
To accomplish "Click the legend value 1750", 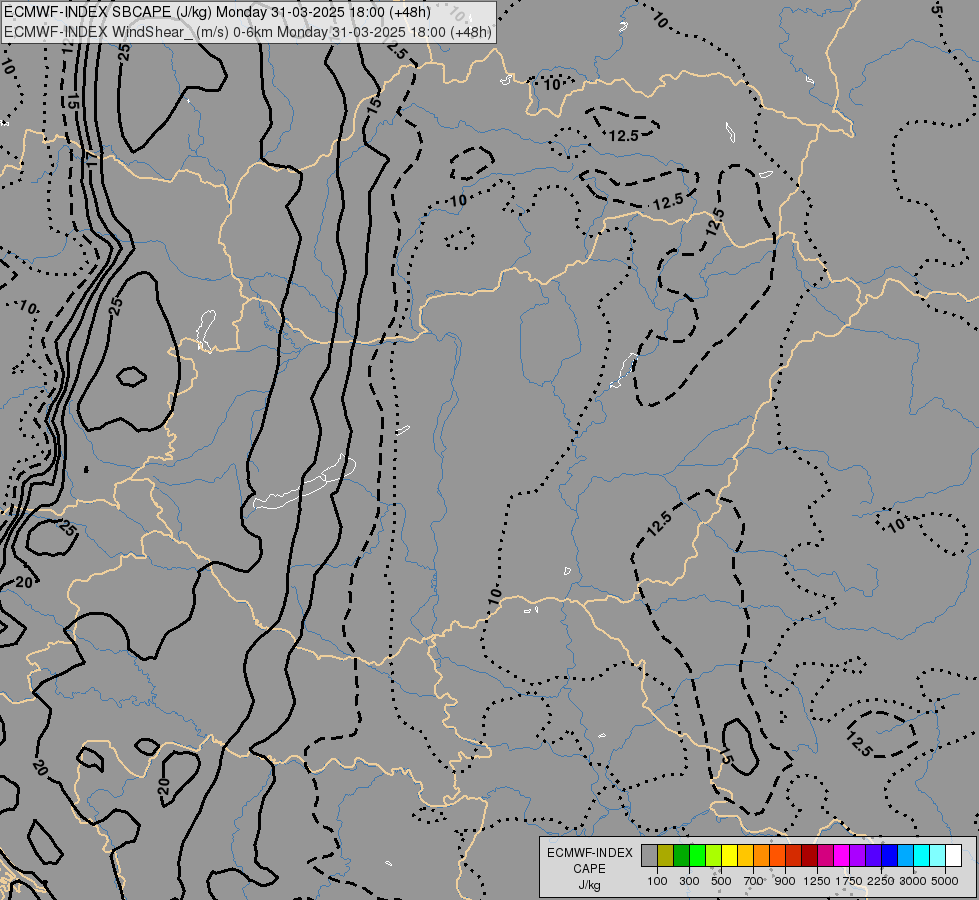I will tap(849, 881).
